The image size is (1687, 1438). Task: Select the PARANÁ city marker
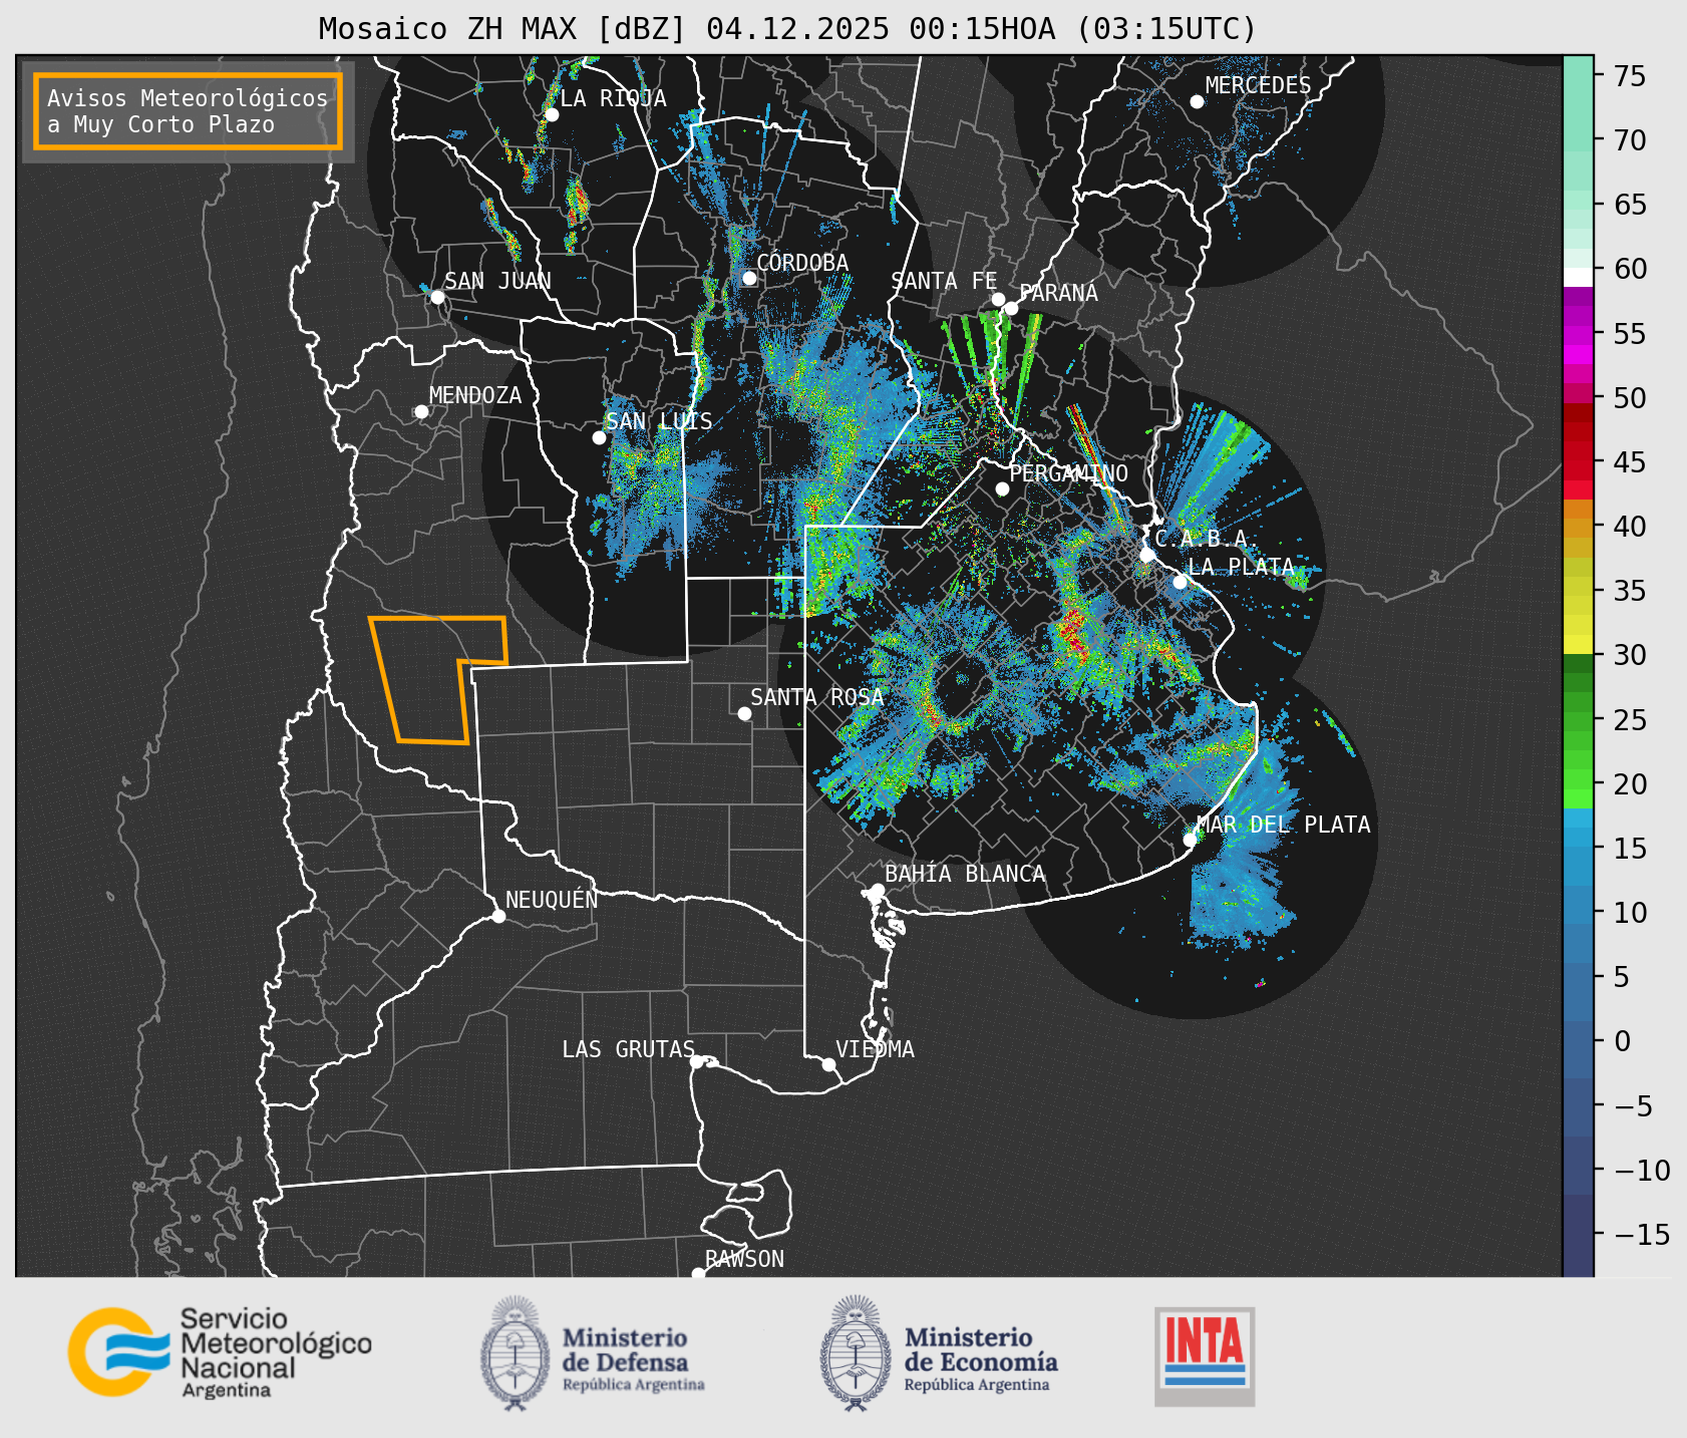click(1011, 308)
